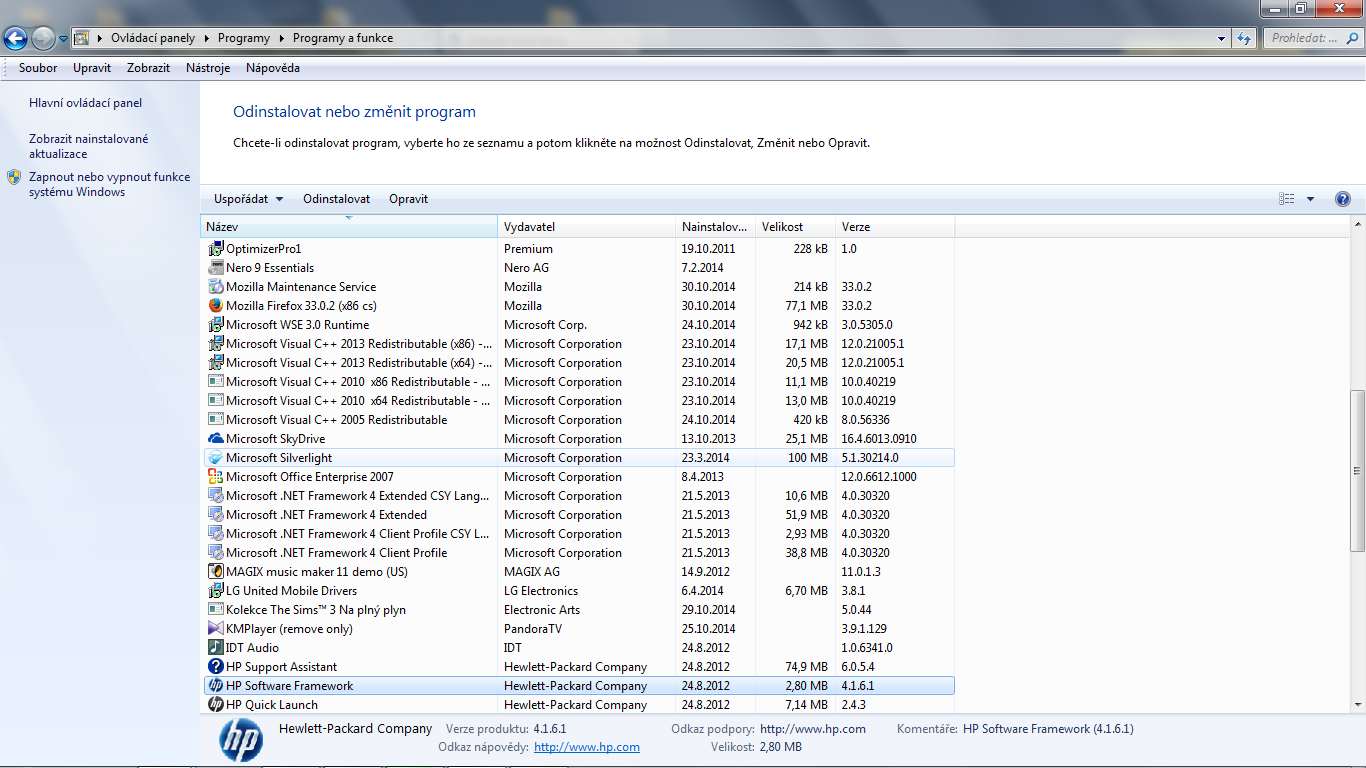This screenshot has height=768, width=1366.
Task: Sort by the Nainstalováno column header
Action: pyautogui.click(x=716, y=227)
